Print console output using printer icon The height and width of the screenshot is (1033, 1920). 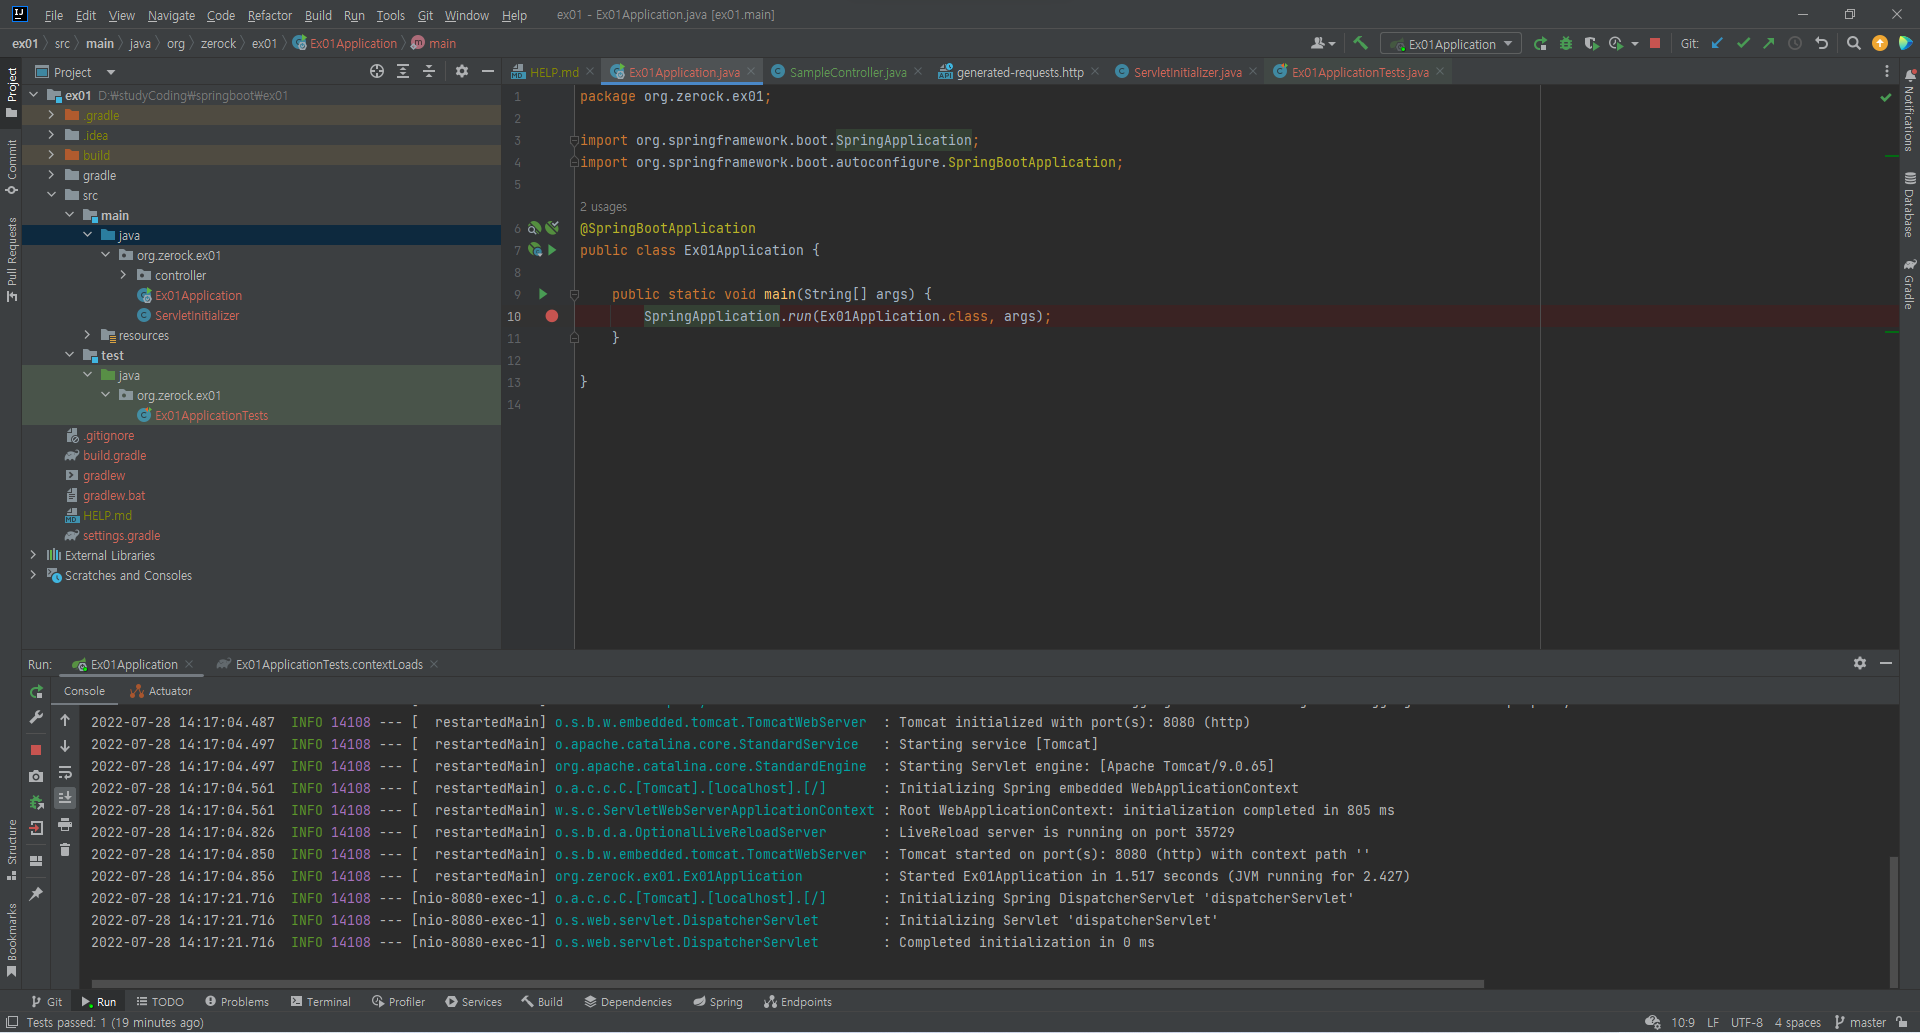tap(65, 824)
